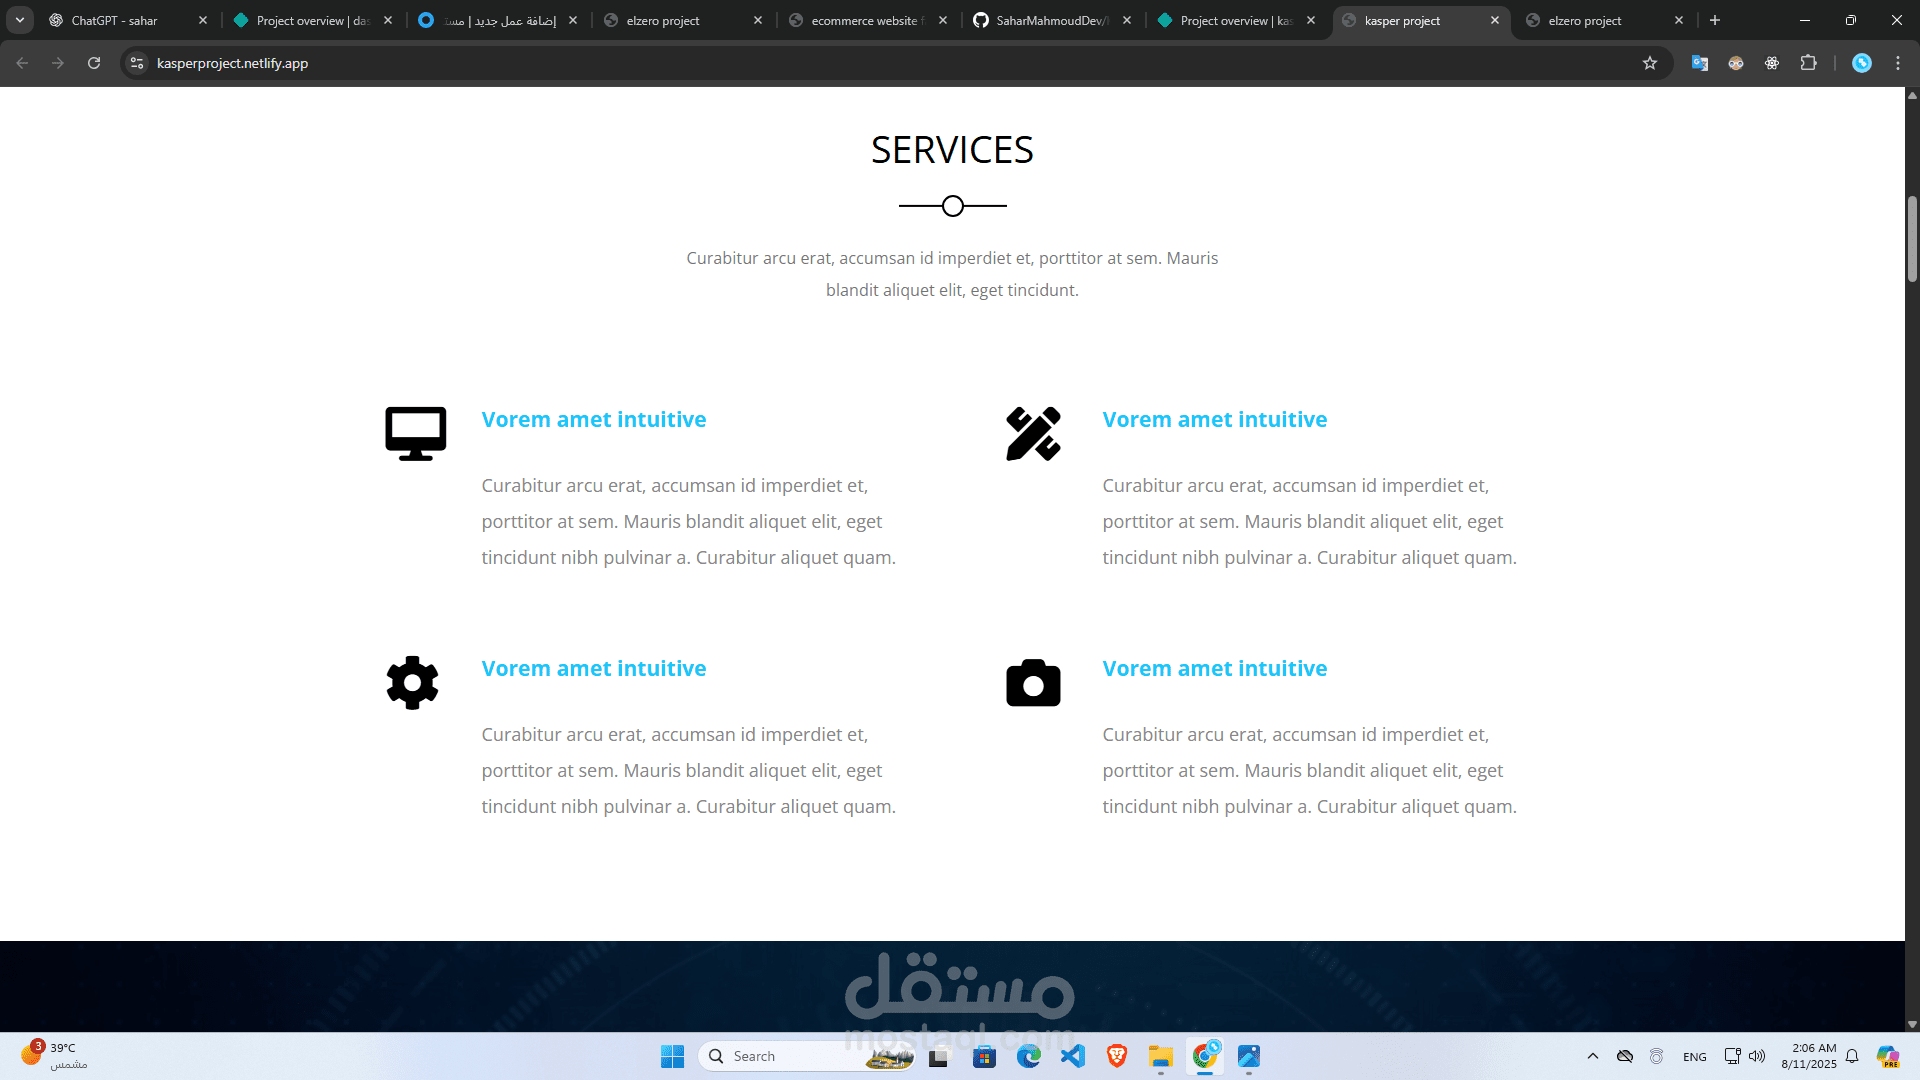
Task: Click the pencil and ruler service icon
Action: tap(1033, 433)
